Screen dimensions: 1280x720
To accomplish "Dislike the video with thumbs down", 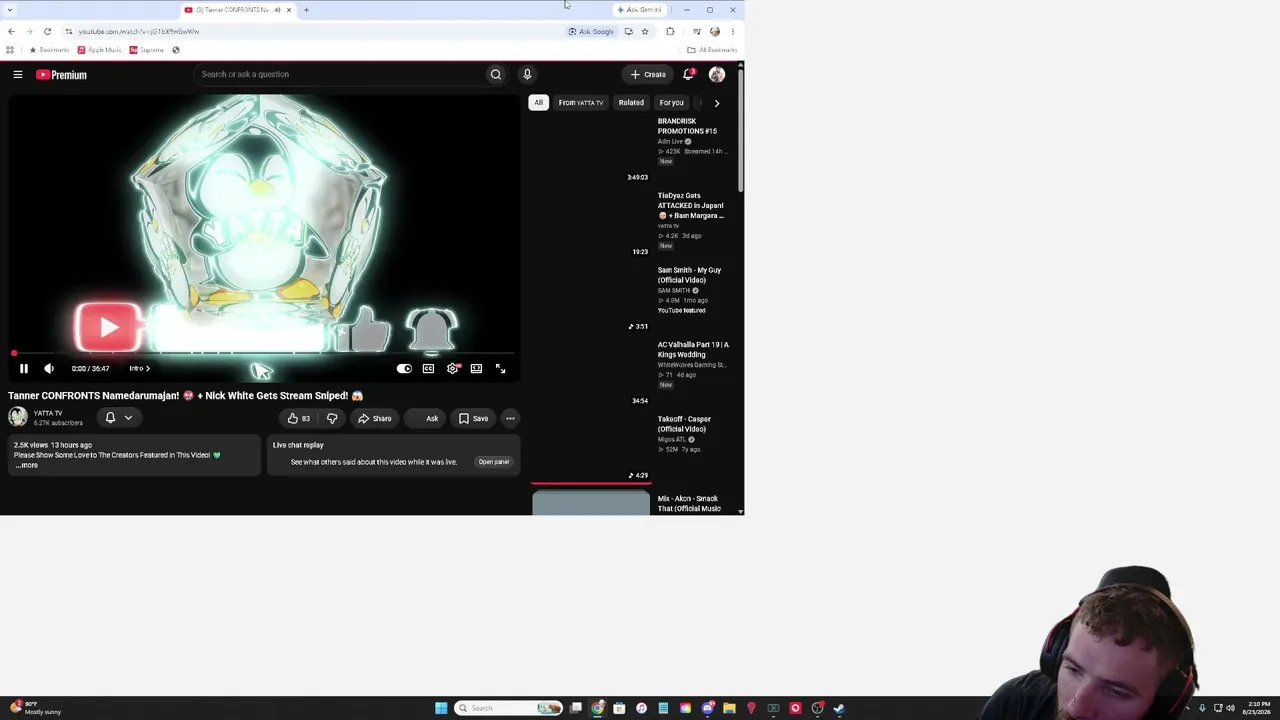I will 332,418.
